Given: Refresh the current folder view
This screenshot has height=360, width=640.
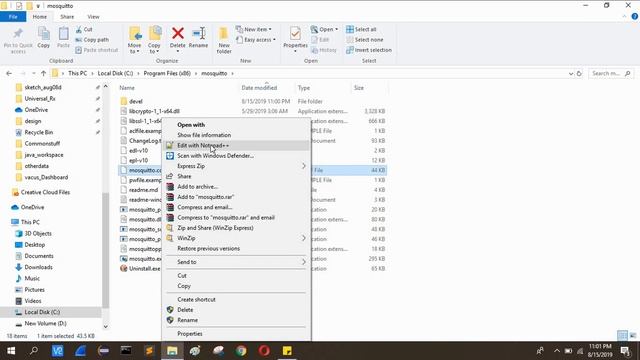Looking at the screenshot, I should 579,73.
